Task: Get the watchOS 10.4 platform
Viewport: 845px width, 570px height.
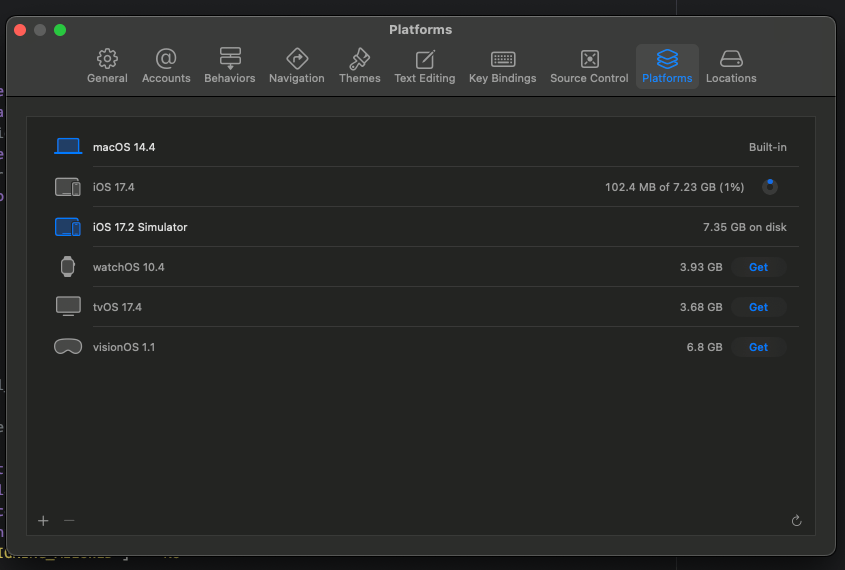Action: tap(758, 267)
